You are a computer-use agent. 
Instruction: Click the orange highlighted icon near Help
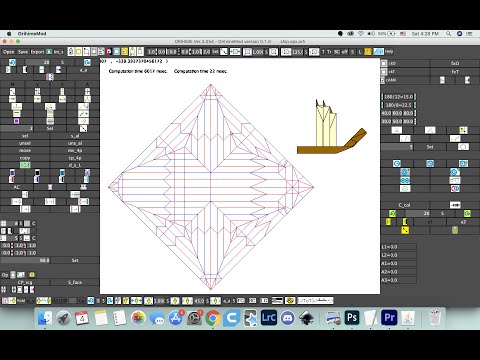coord(368,52)
